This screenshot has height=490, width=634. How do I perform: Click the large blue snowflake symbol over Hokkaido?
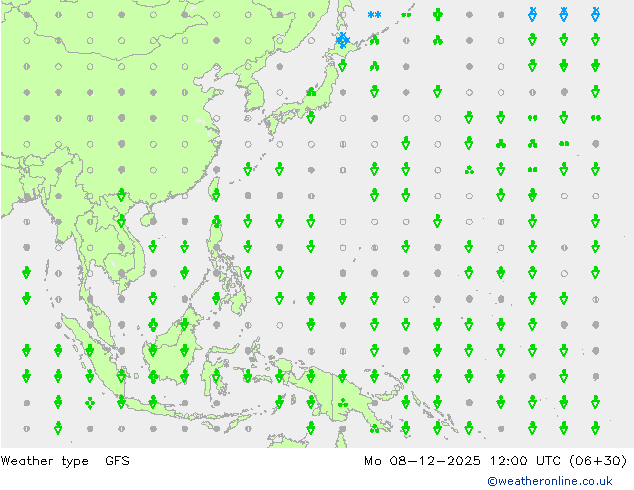click(x=343, y=40)
